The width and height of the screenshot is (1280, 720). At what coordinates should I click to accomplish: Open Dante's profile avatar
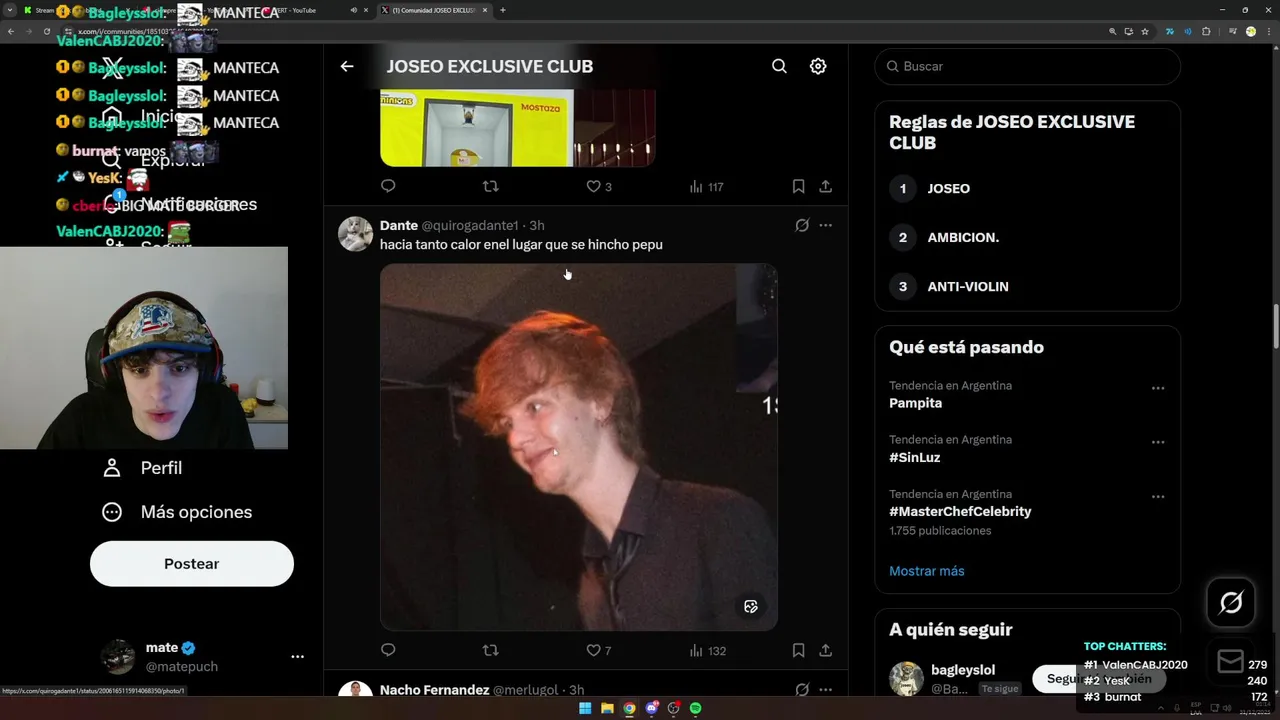tap(355, 234)
